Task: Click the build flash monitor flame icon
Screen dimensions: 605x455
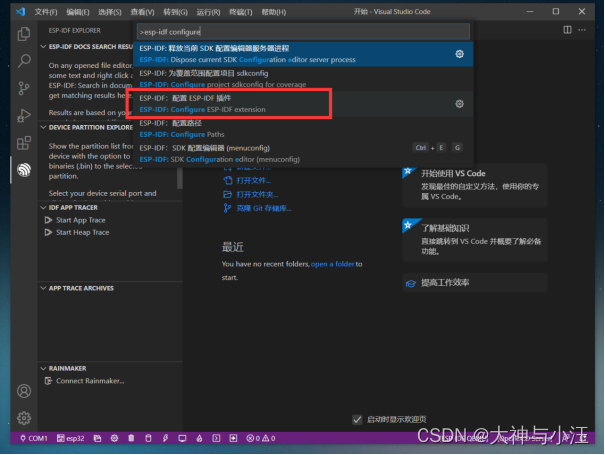Action: point(199,438)
